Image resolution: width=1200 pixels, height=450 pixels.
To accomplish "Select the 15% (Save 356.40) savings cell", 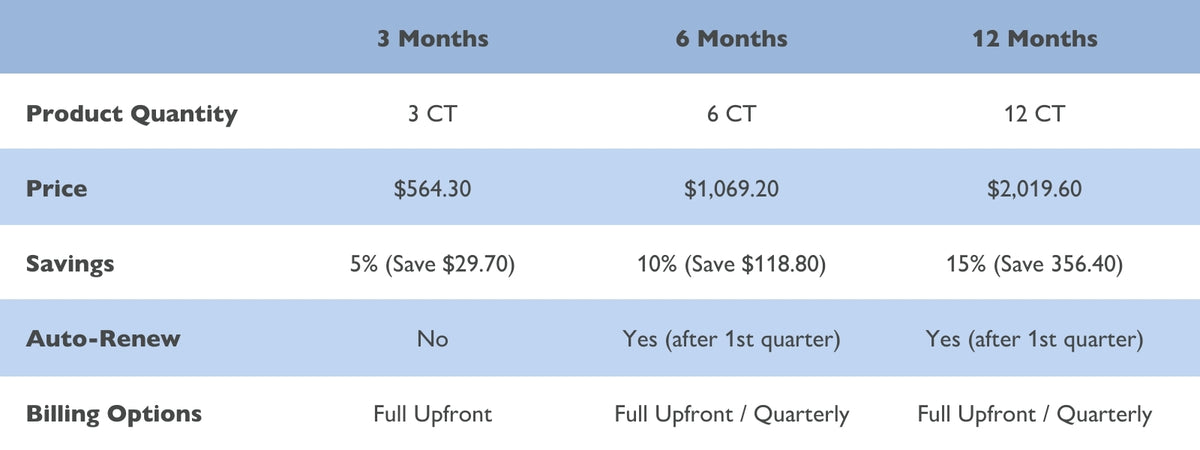I will pyautogui.click(x=1034, y=265).
